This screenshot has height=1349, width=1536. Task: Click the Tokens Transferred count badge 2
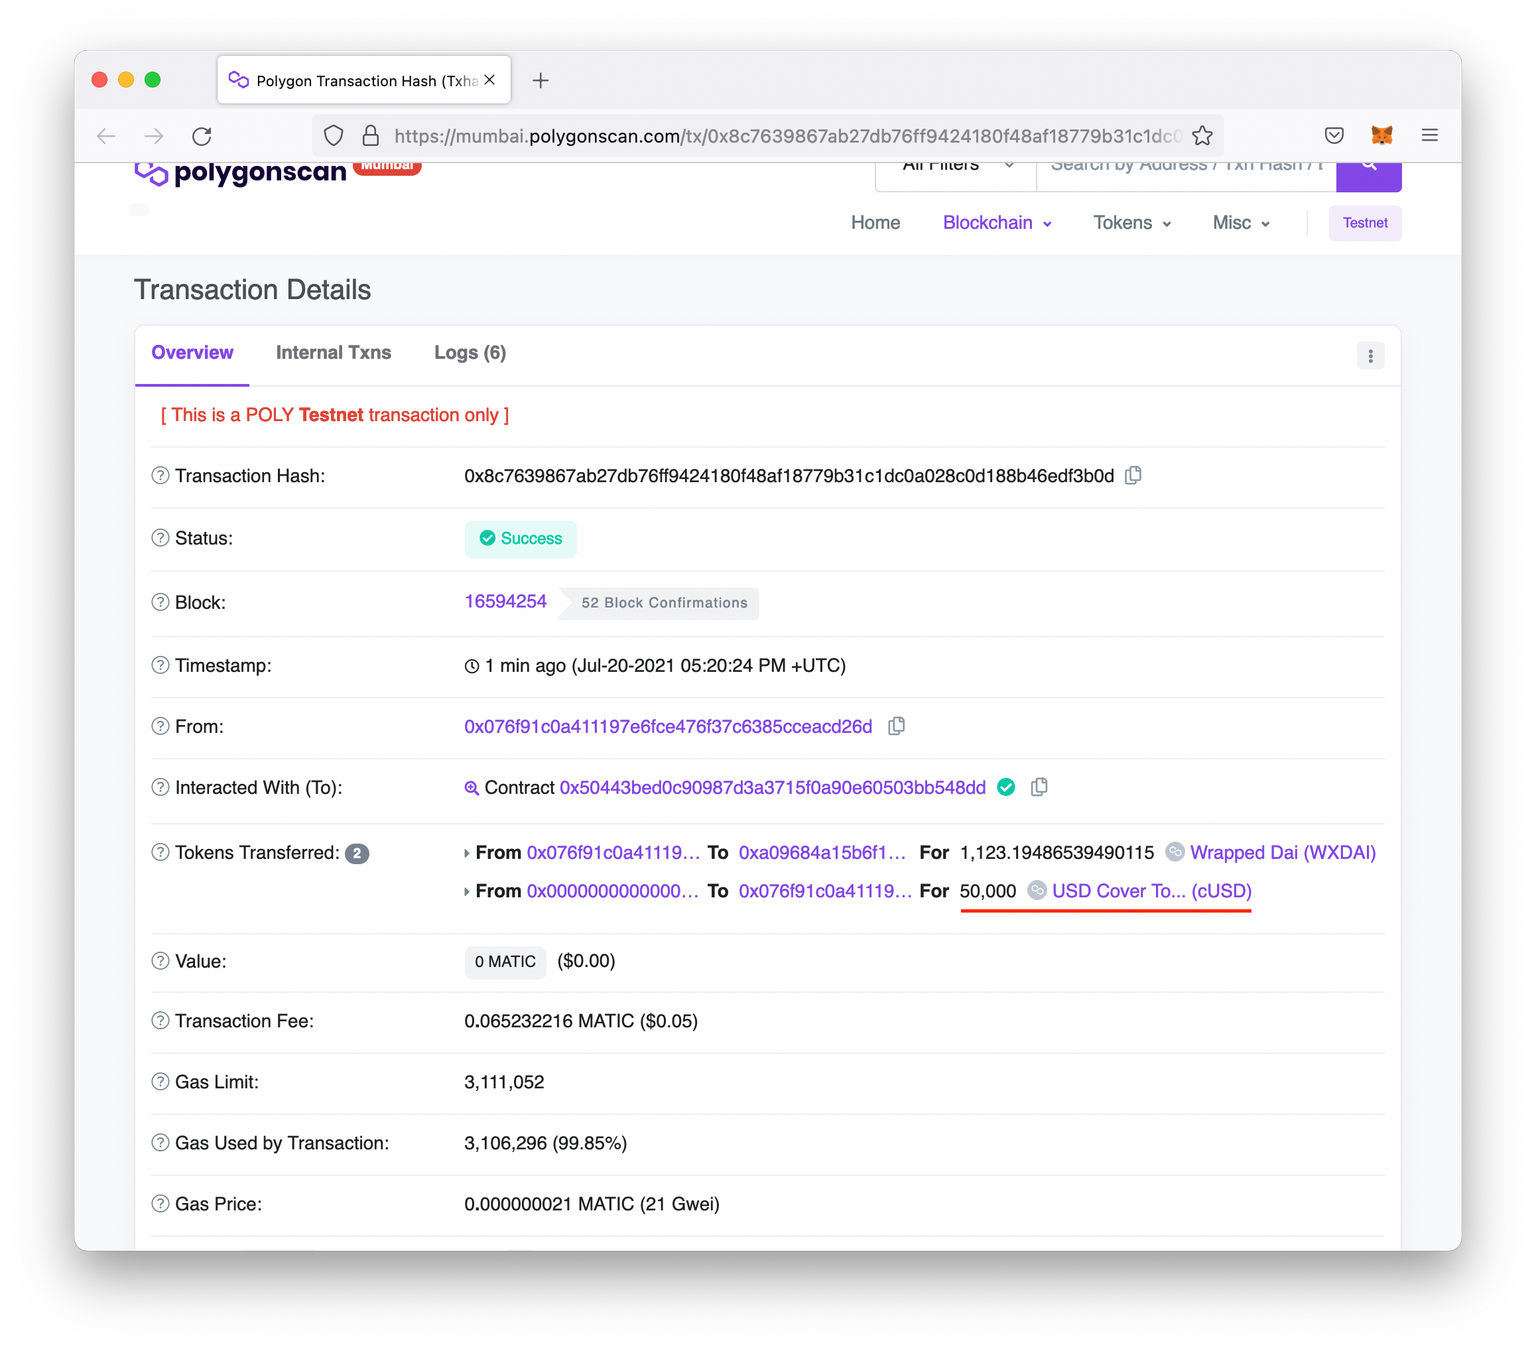pyautogui.click(x=357, y=853)
